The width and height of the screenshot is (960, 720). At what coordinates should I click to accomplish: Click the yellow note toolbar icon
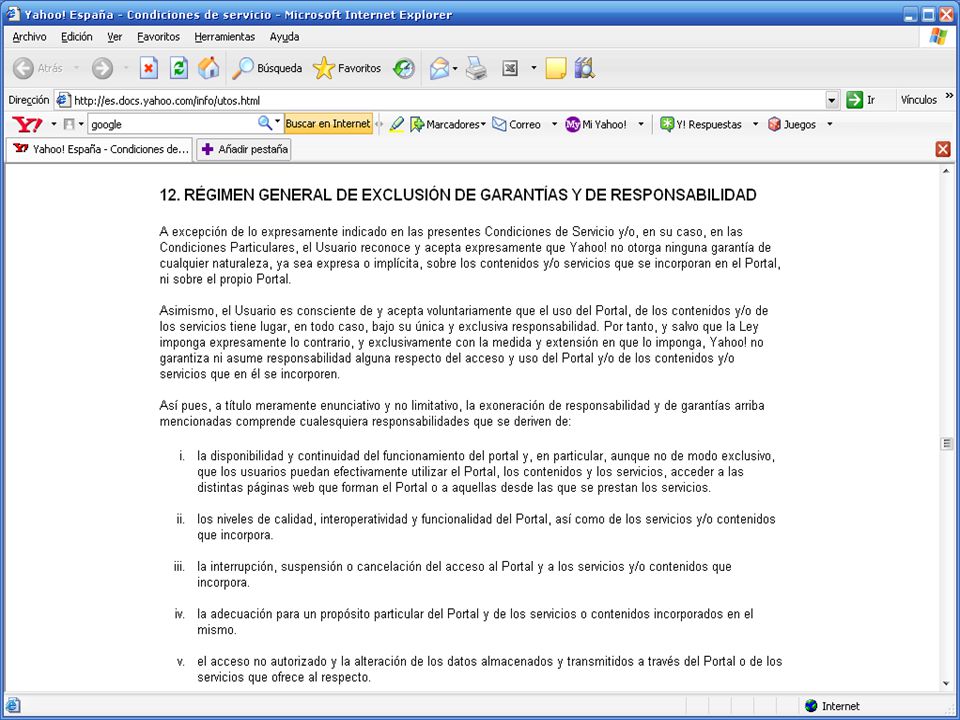pyautogui.click(x=555, y=69)
